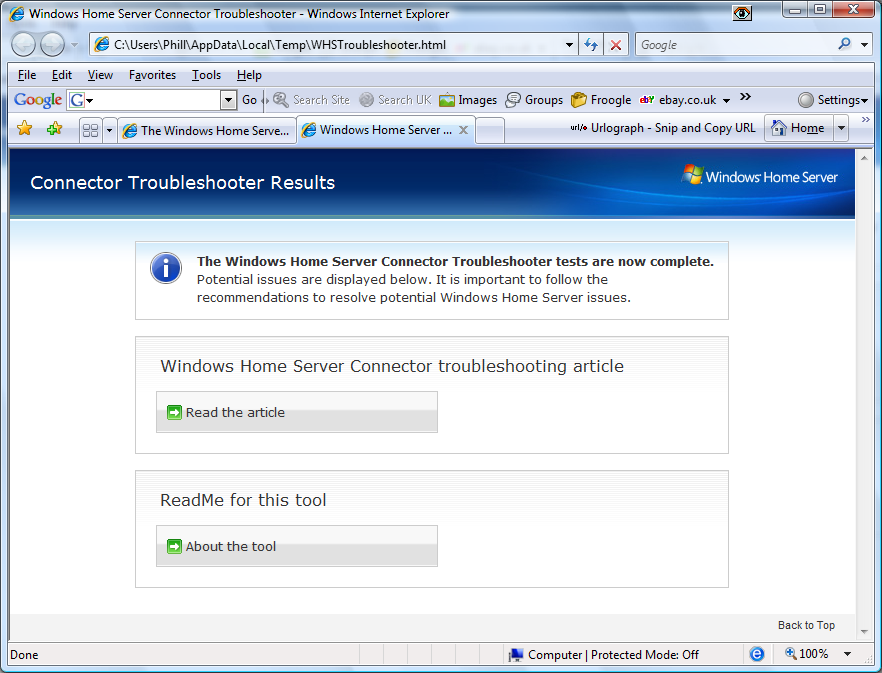The image size is (882, 673).
Task: Click the About the tool link
Action: [x=231, y=546]
